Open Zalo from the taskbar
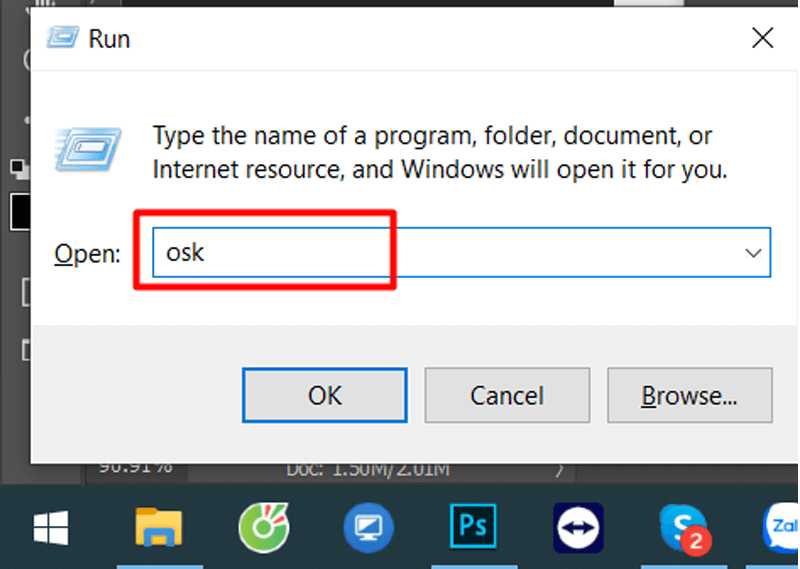This screenshot has width=800, height=569. (781, 528)
